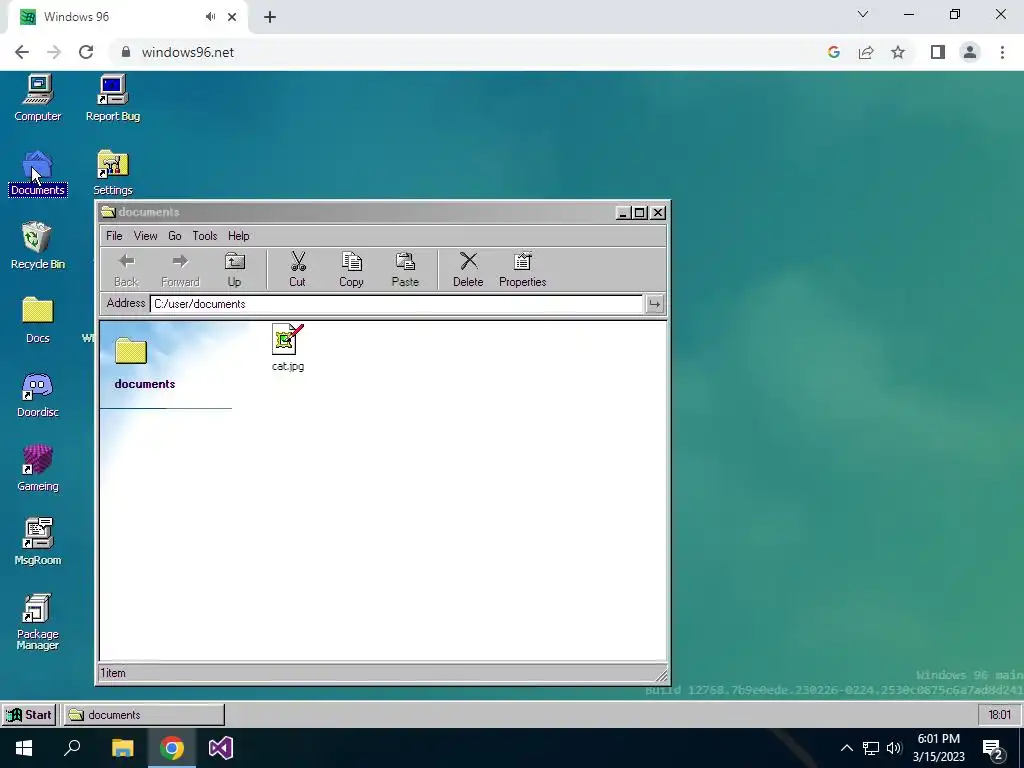Open the Computer desktop icon
Screen dimensions: 1024x768
[37, 98]
